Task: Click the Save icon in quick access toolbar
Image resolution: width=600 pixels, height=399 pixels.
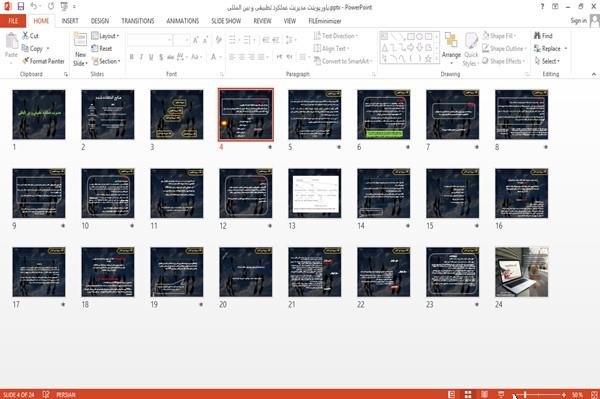Action: 21,7
